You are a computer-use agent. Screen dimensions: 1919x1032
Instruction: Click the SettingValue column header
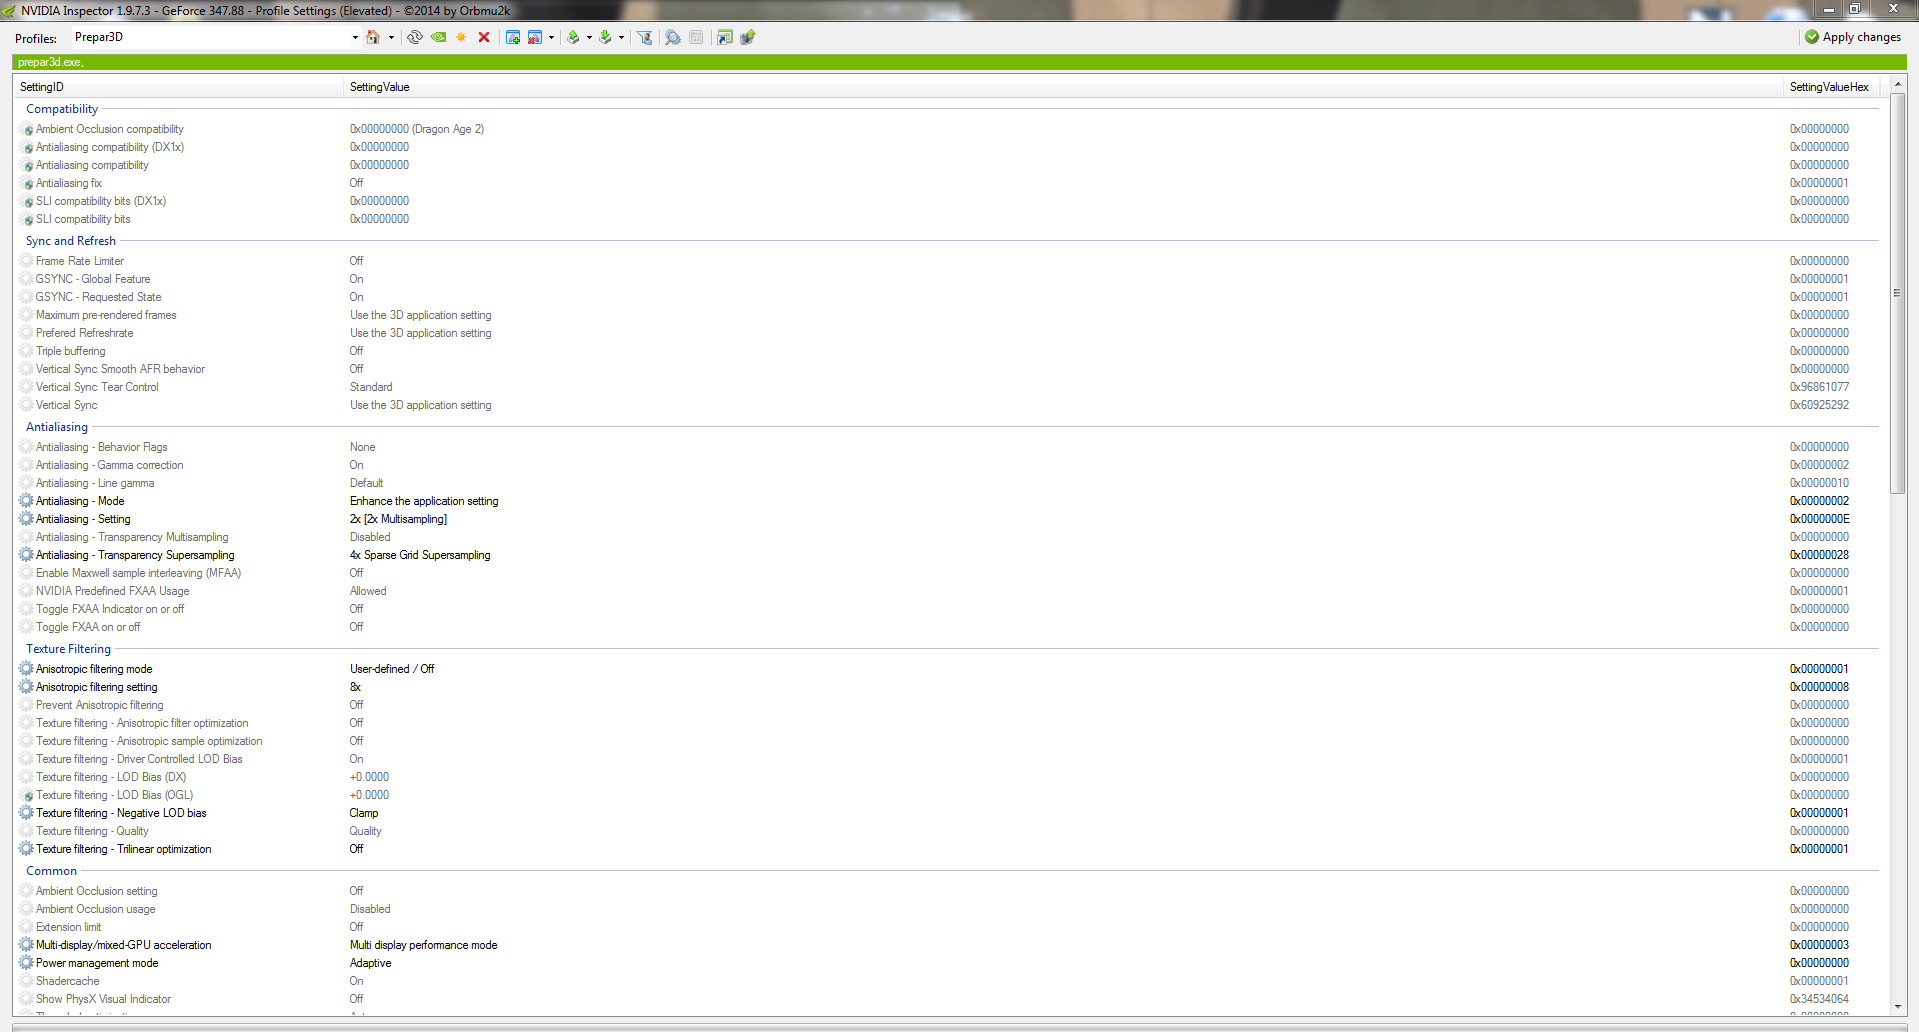pyautogui.click(x=1064, y=87)
